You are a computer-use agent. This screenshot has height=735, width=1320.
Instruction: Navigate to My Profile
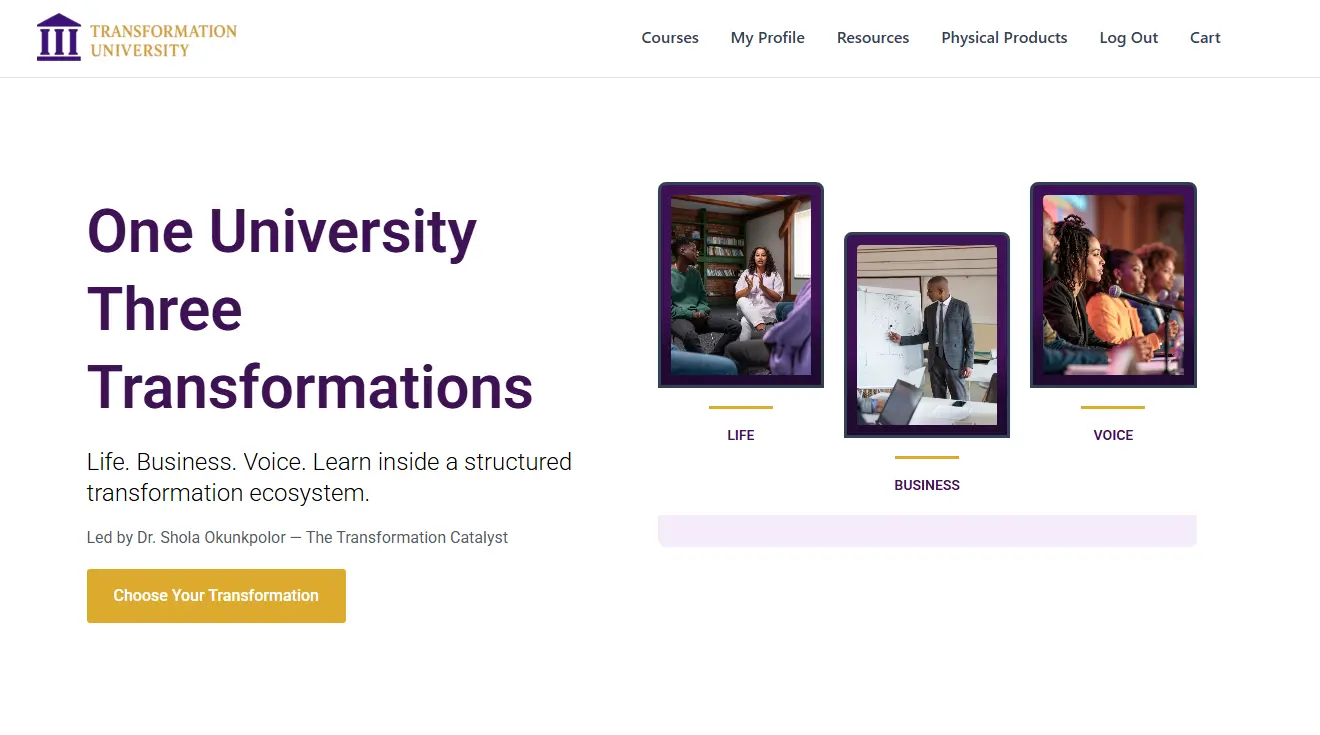(767, 38)
